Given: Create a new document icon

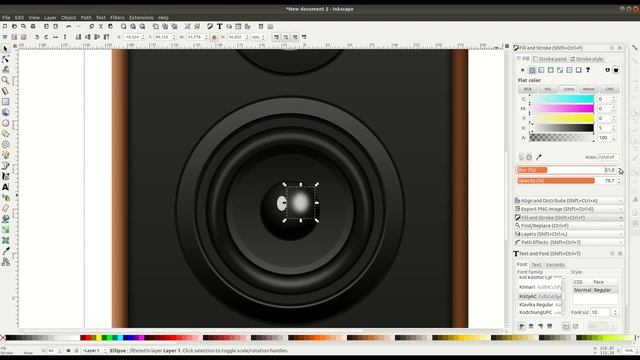Looking at the screenshot, I should pos(5,27).
